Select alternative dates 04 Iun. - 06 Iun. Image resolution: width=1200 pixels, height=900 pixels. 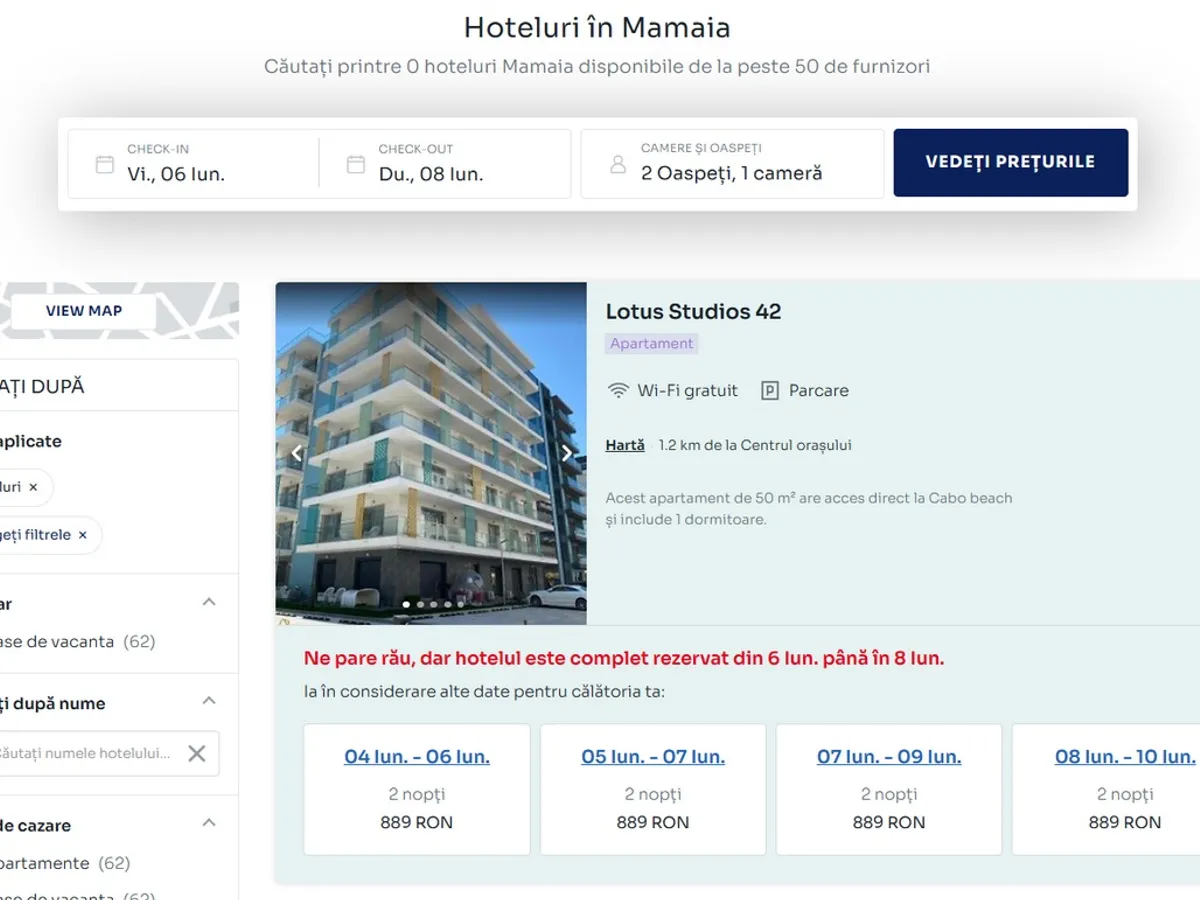[x=417, y=757]
